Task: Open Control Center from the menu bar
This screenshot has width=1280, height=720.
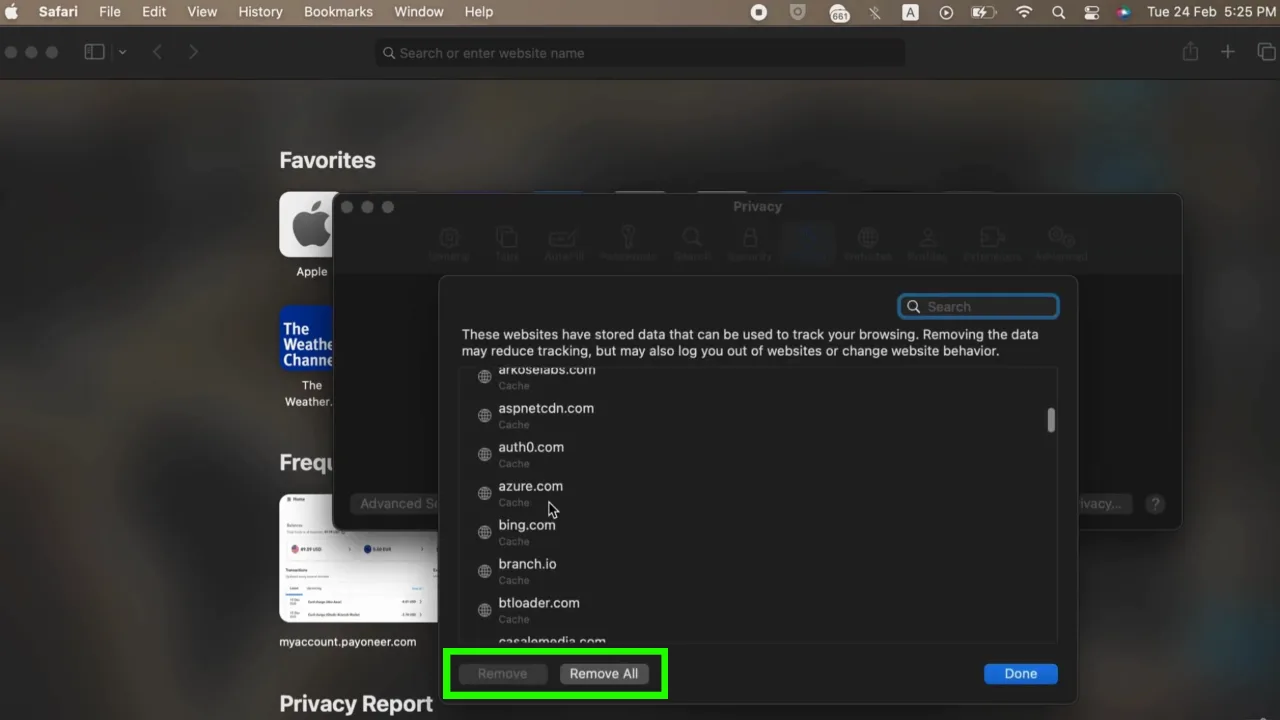Action: 1092,12
